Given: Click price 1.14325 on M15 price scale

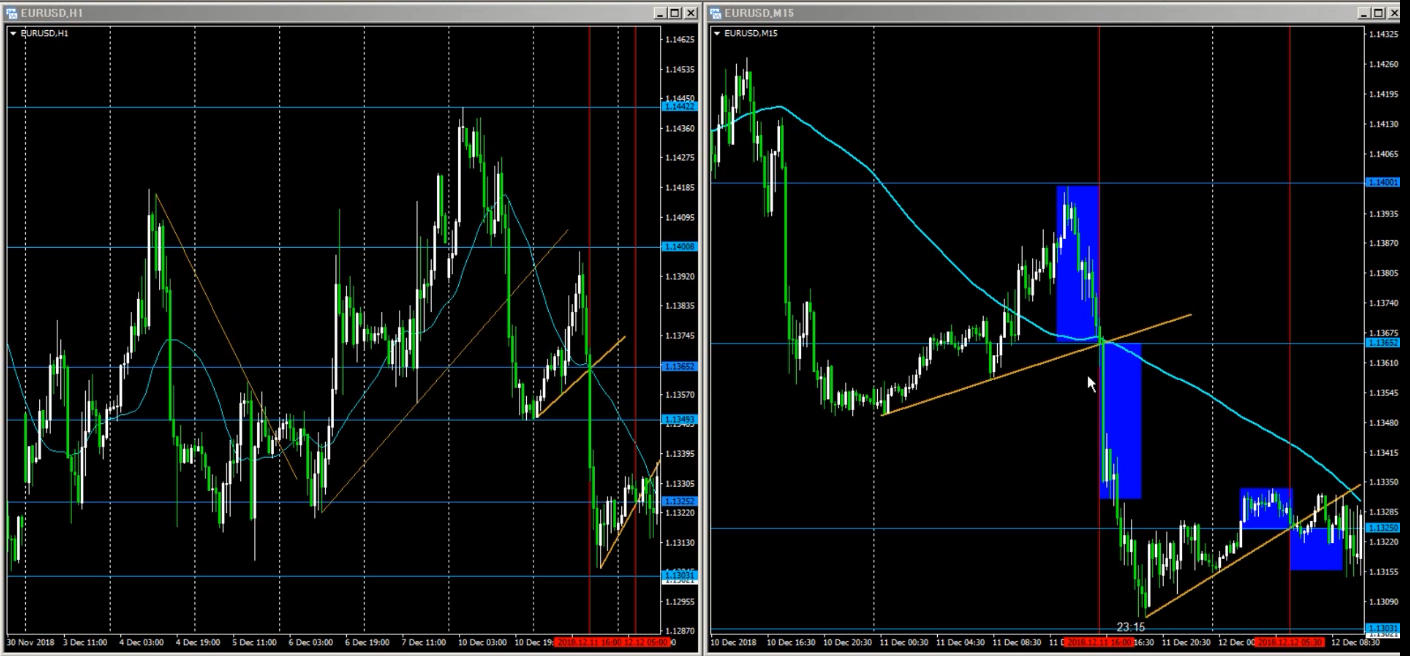Looking at the screenshot, I should 1383,35.
